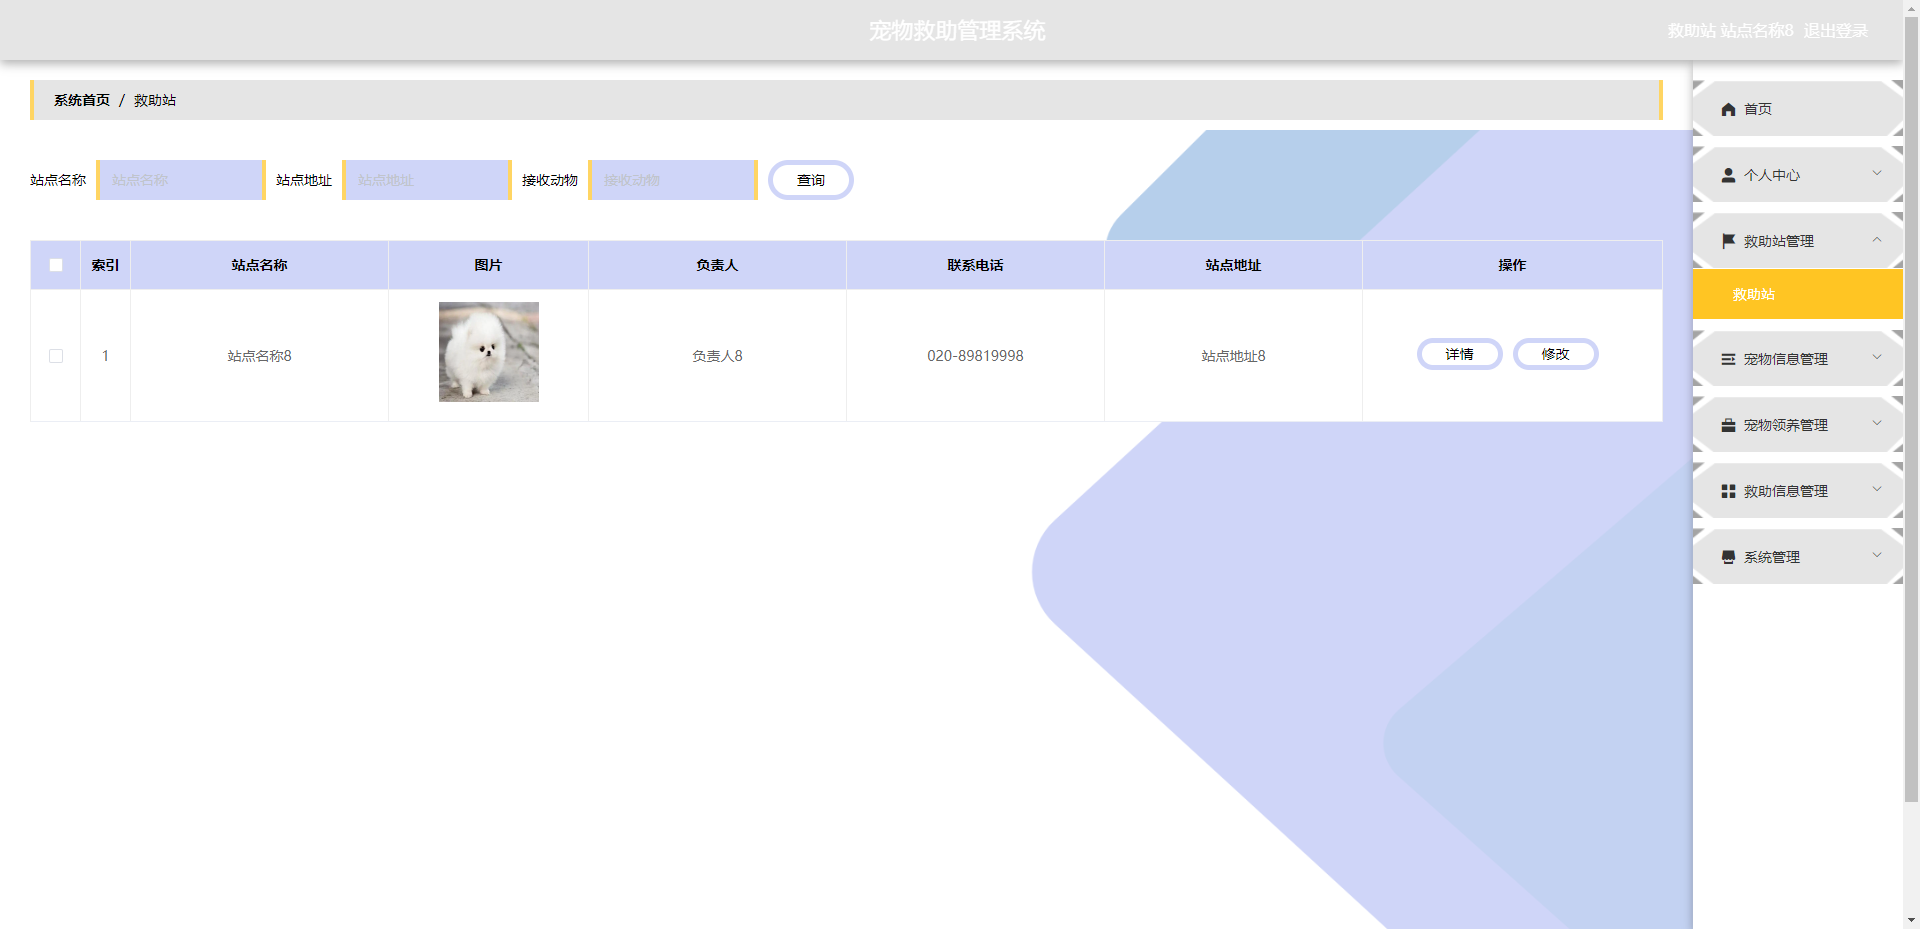Click the book icon for 系统管理
Screen dimensions: 1920x929
(x=1729, y=557)
